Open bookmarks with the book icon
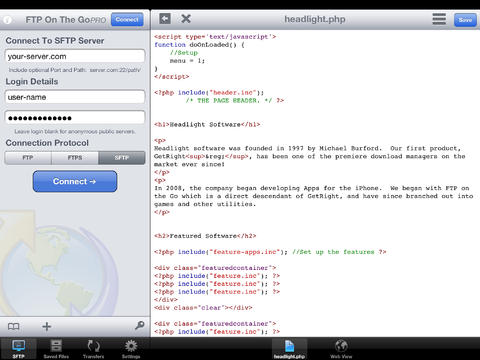 coord(14,326)
